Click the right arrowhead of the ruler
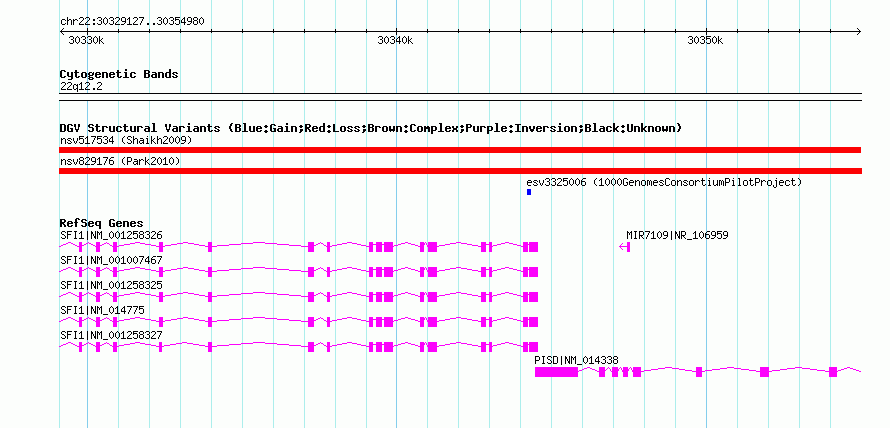 [x=858, y=32]
